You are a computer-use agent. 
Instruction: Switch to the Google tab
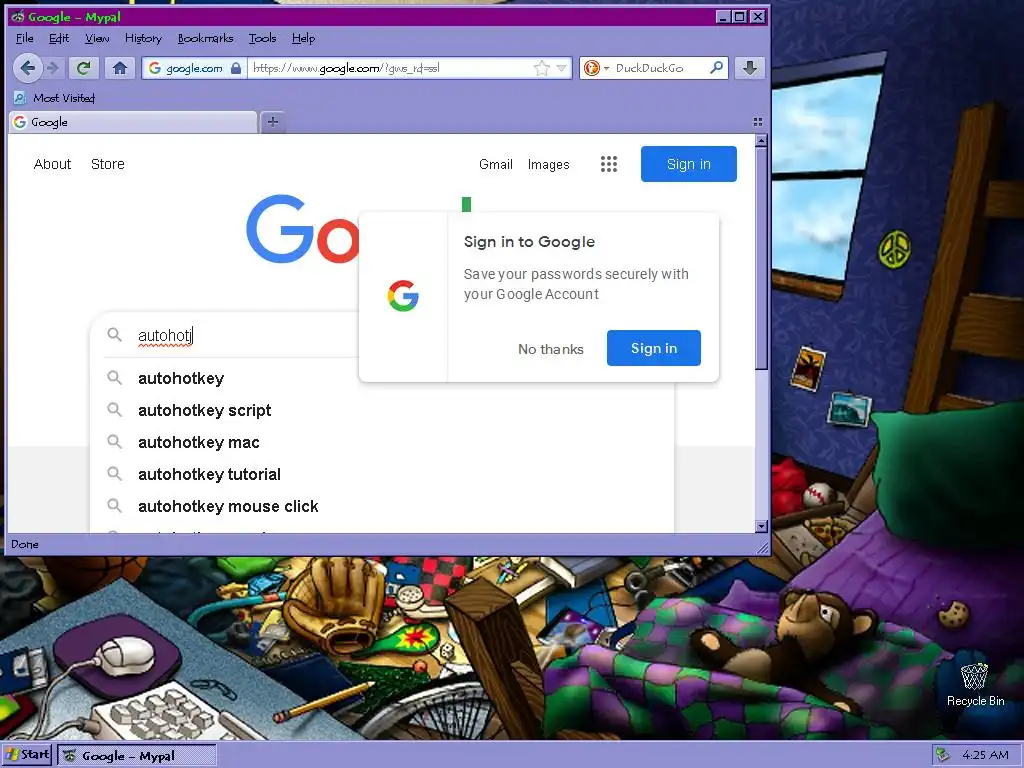(x=133, y=122)
